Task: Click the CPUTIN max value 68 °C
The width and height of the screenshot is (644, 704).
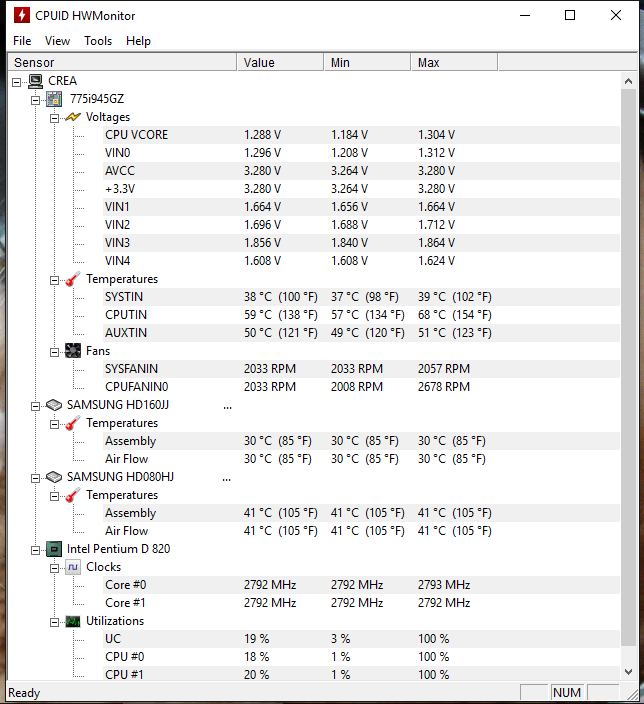Action: pos(454,315)
